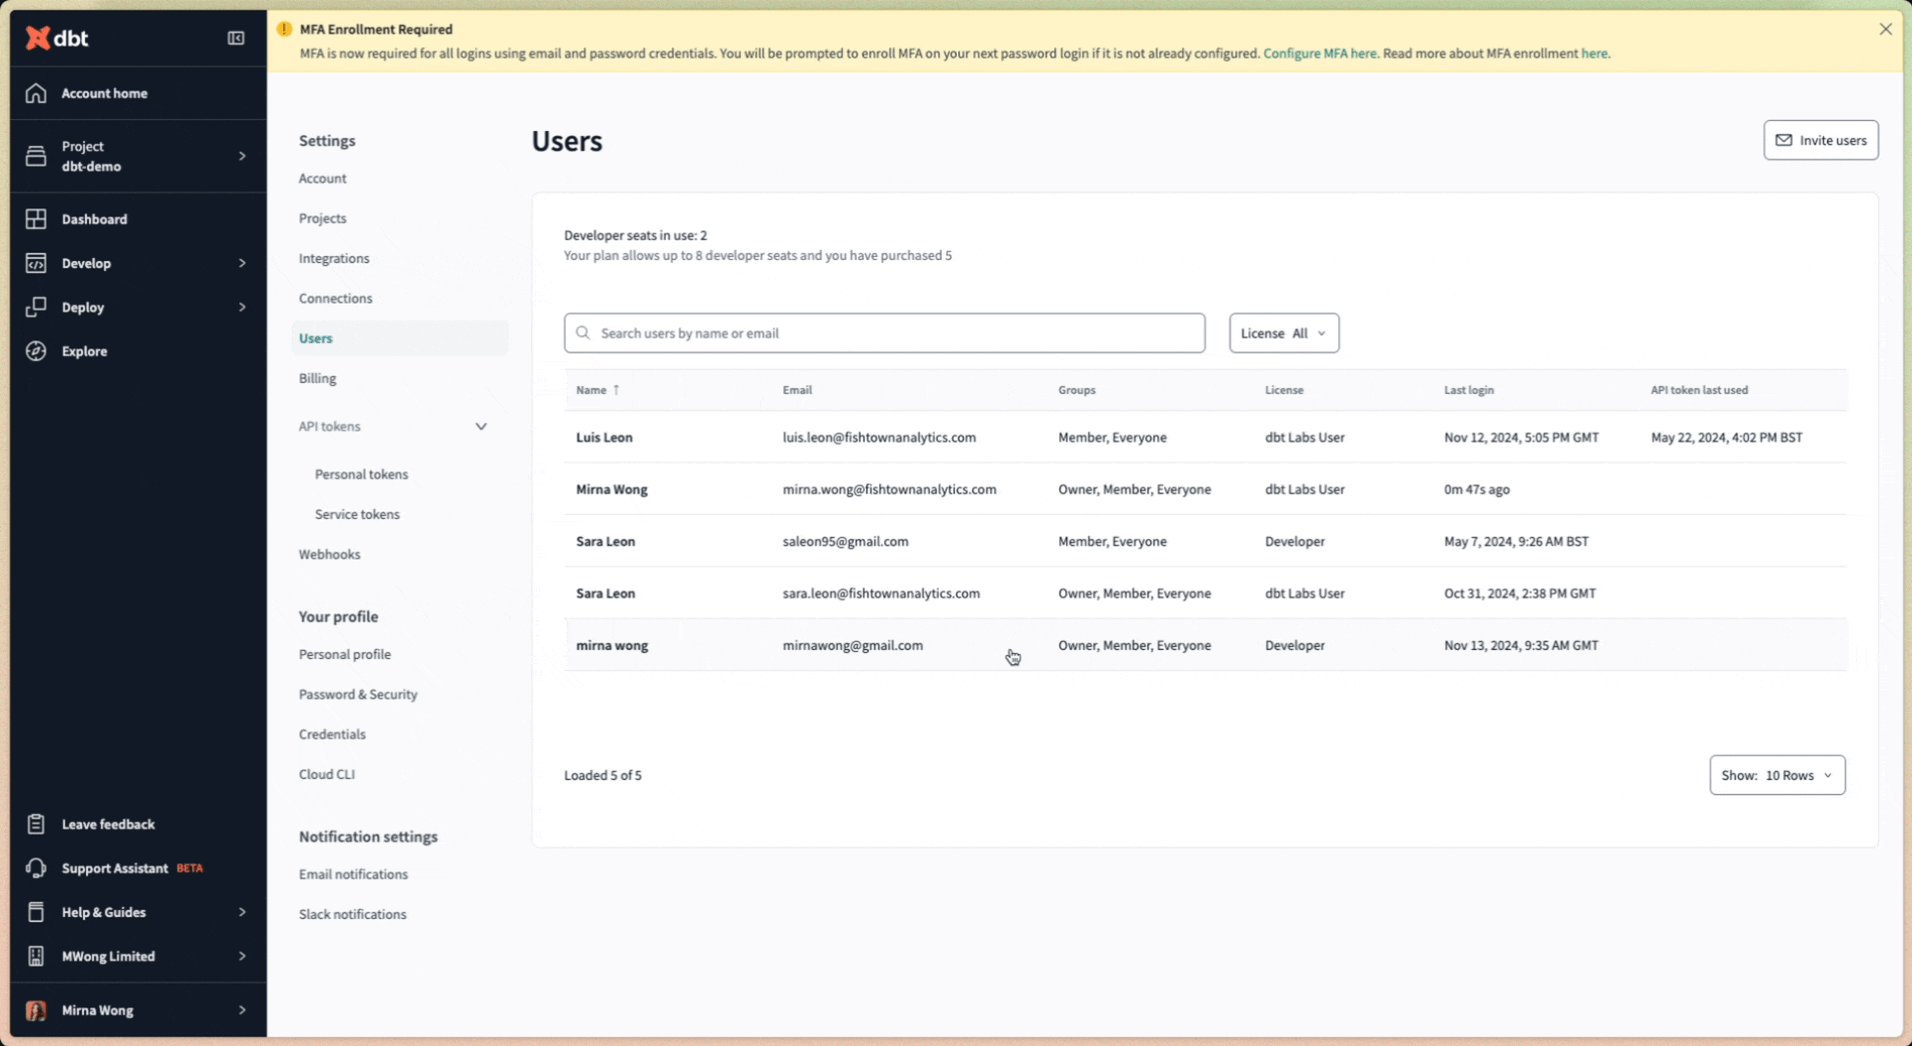Toggle the Name column sort order
The image size is (1912, 1046).
pyautogui.click(x=597, y=390)
